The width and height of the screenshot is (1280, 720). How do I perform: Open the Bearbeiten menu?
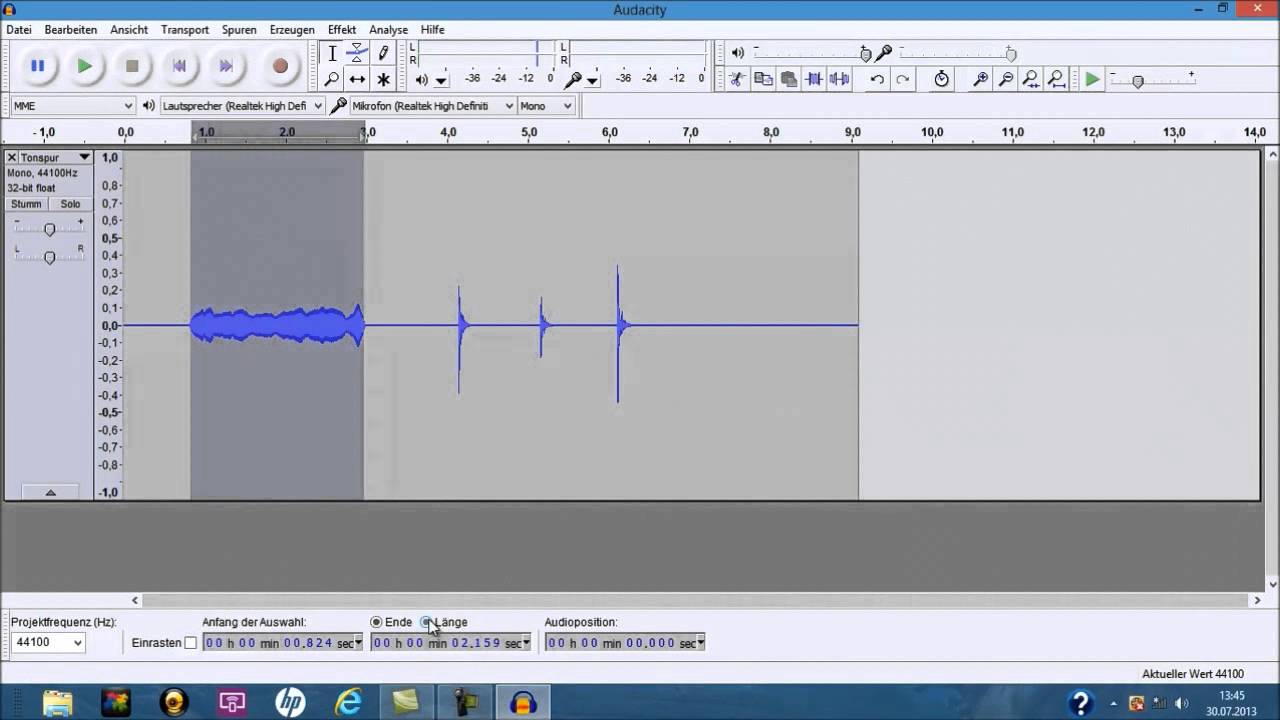pyautogui.click(x=70, y=30)
